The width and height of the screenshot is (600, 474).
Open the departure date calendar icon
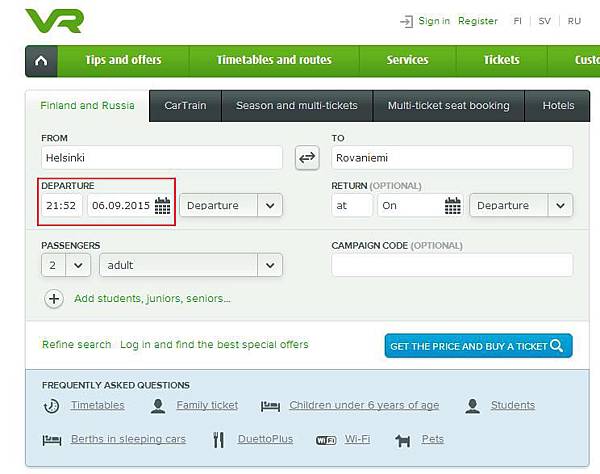pyautogui.click(x=162, y=205)
